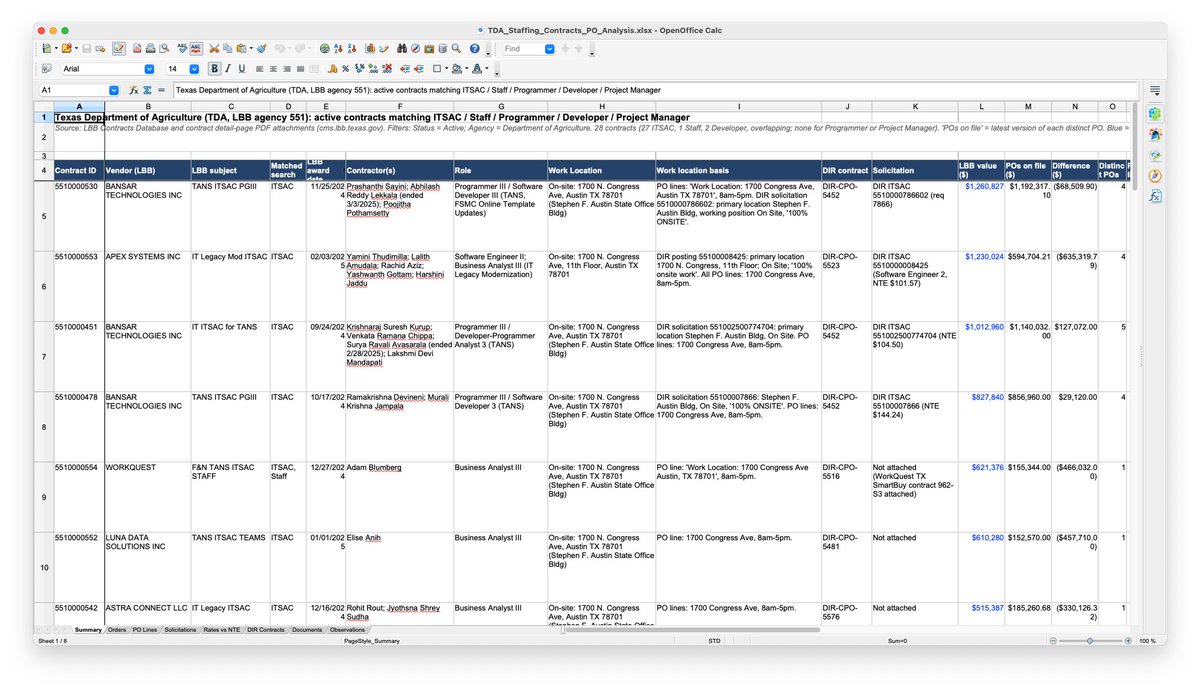Toggle AutoSpellcheck on toolbar
Image resolution: width=1200 pixels, height=689 pixels.
pyautogui.click(x=196, y=48)
